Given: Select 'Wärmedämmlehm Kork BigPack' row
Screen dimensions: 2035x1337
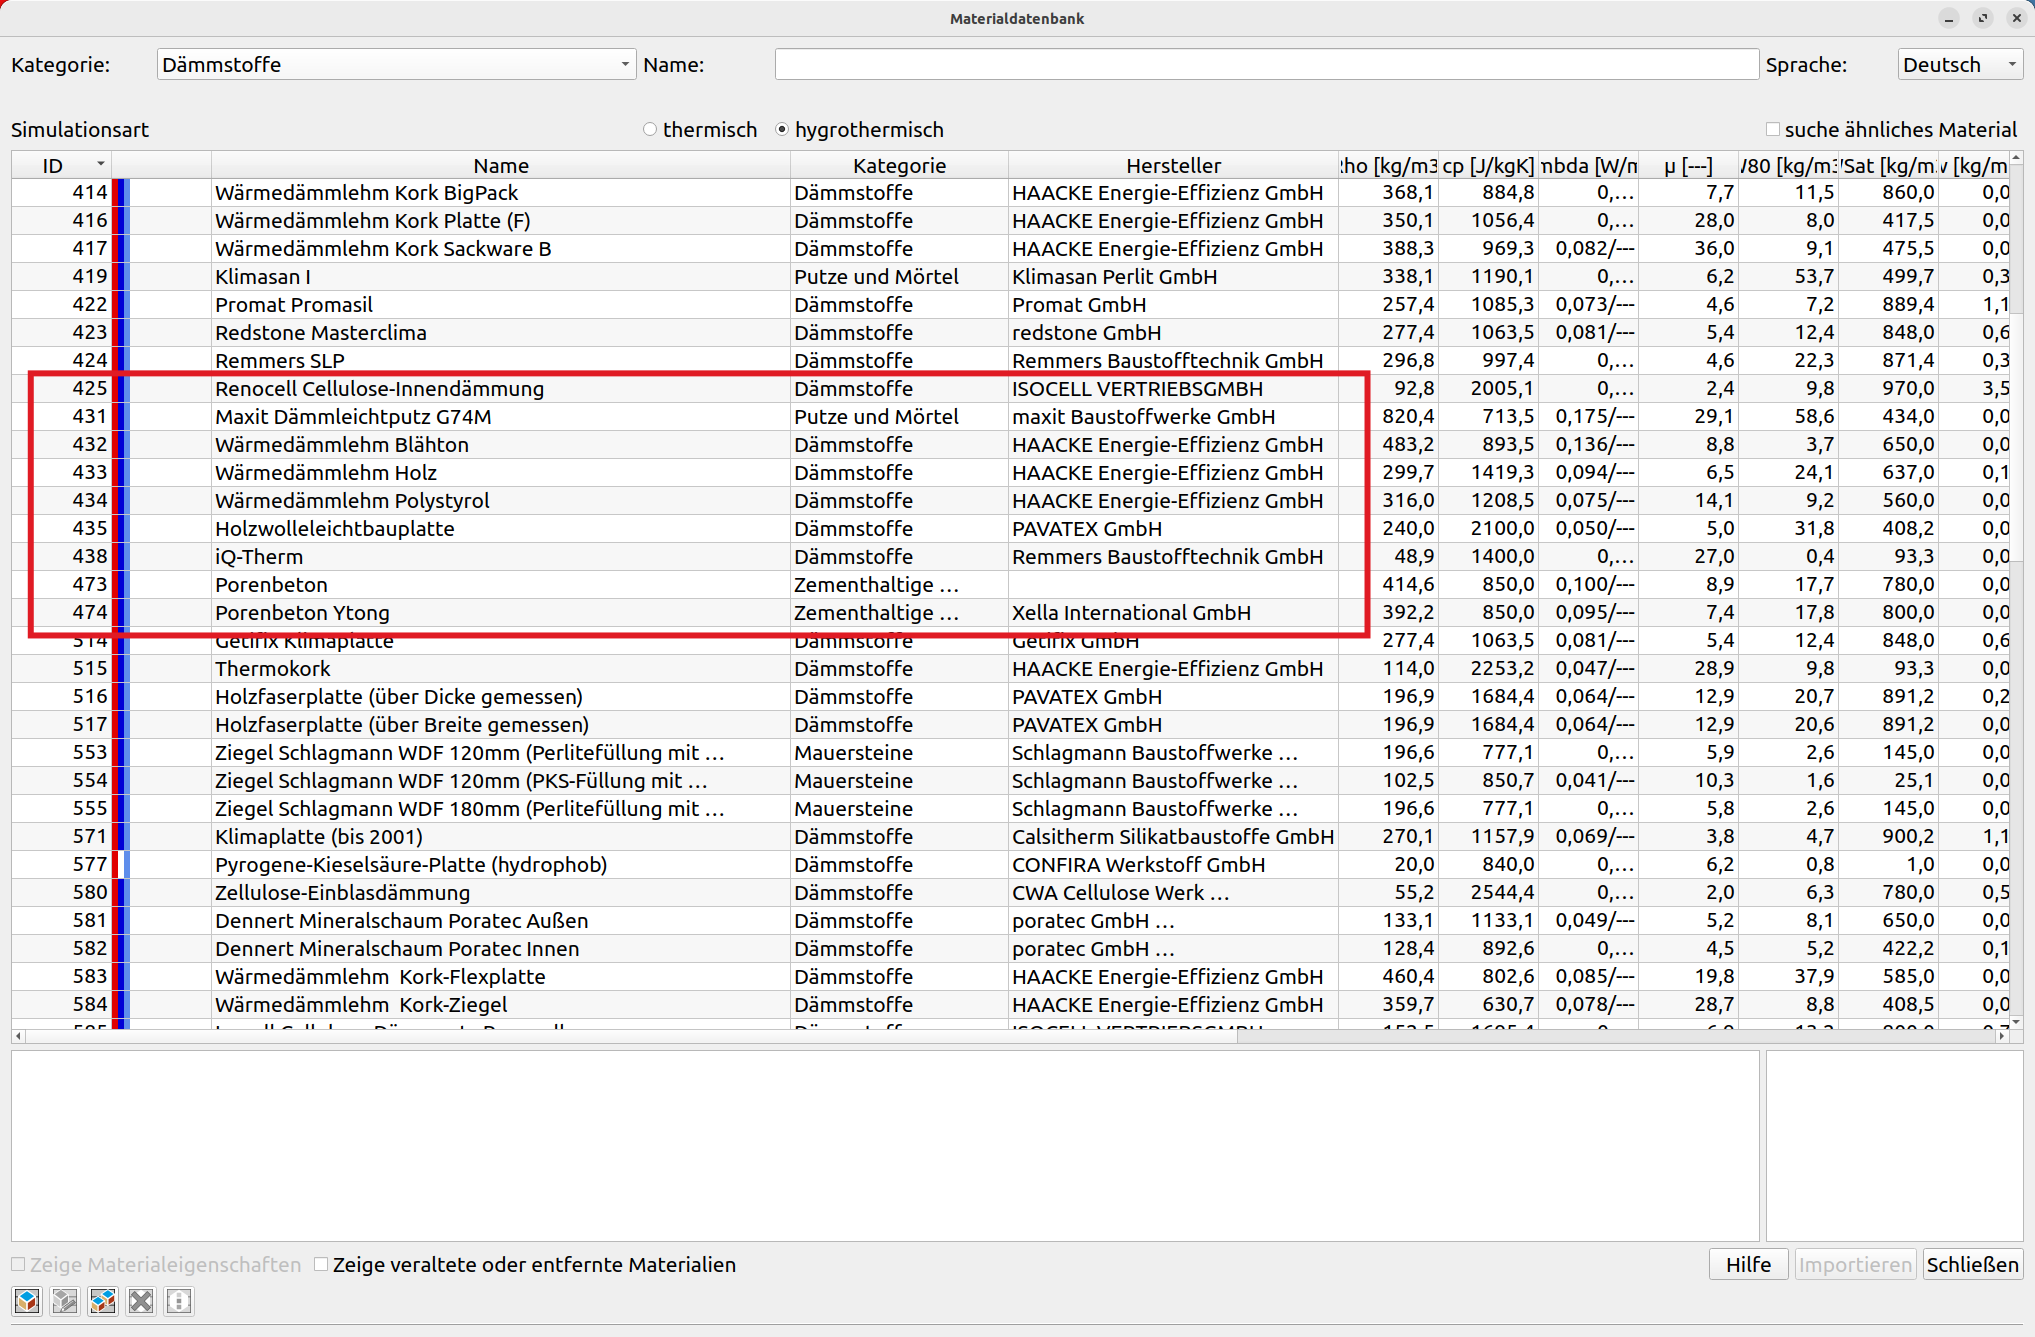Looking at the screenshot, I should [x=1010, y=192].
